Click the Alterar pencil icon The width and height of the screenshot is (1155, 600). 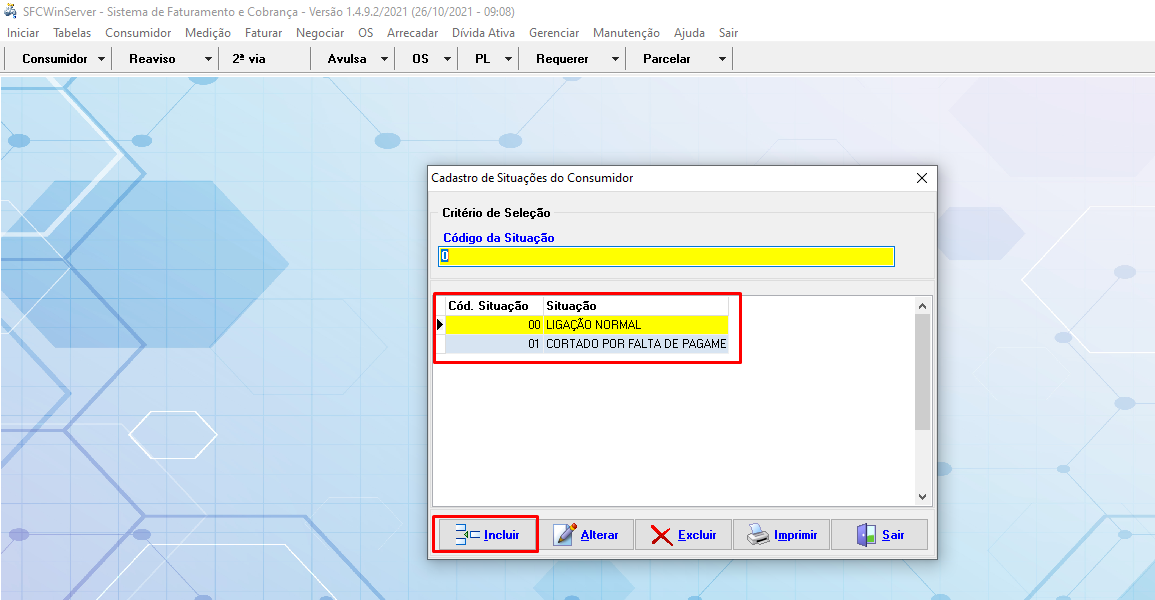565,535
